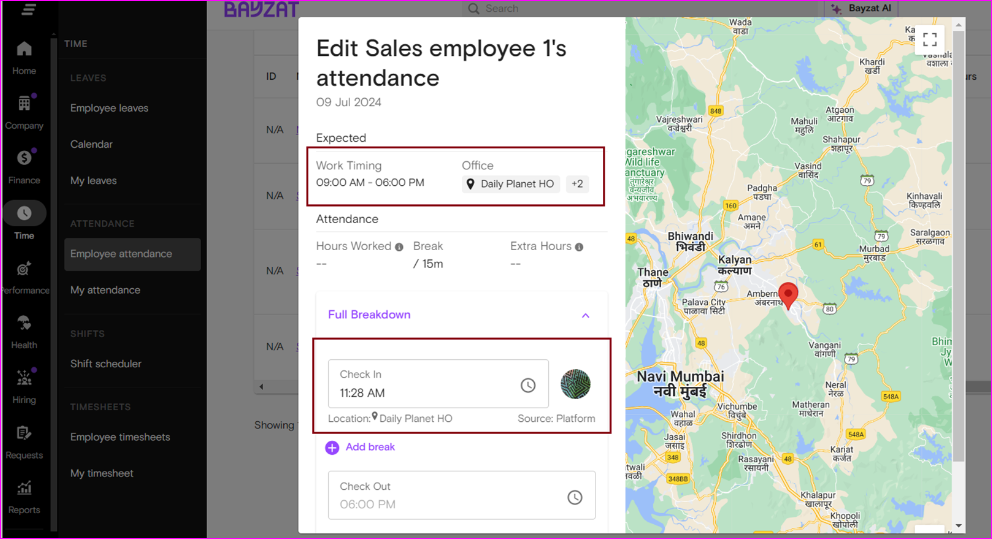Select Employee leaves menu item
Screen dimensions: 992x539
109,108
